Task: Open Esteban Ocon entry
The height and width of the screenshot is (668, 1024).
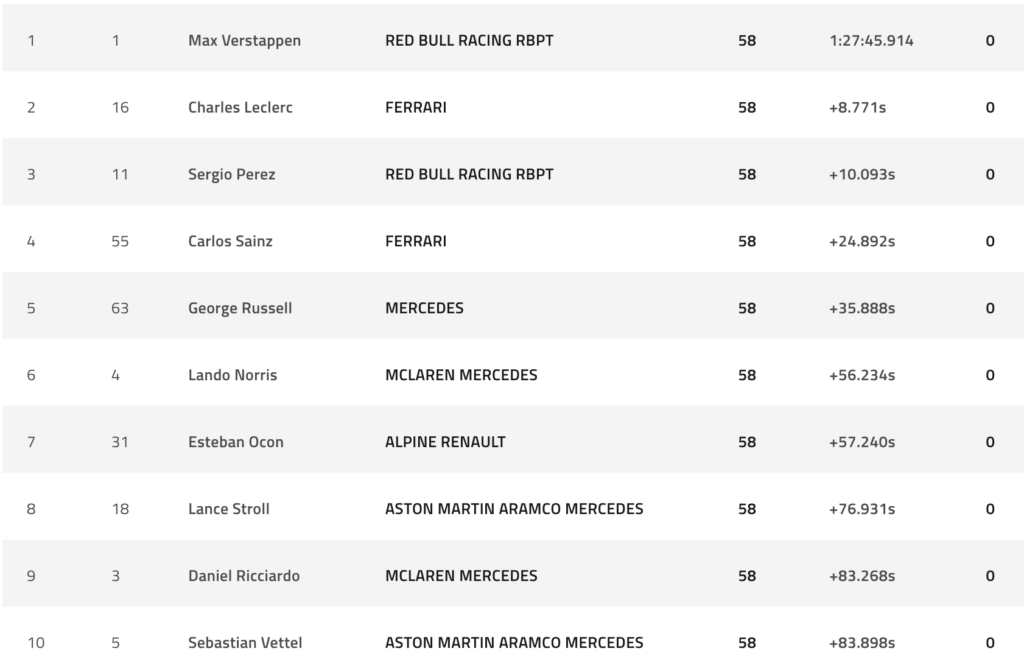Action: click(x=236, y=442)
